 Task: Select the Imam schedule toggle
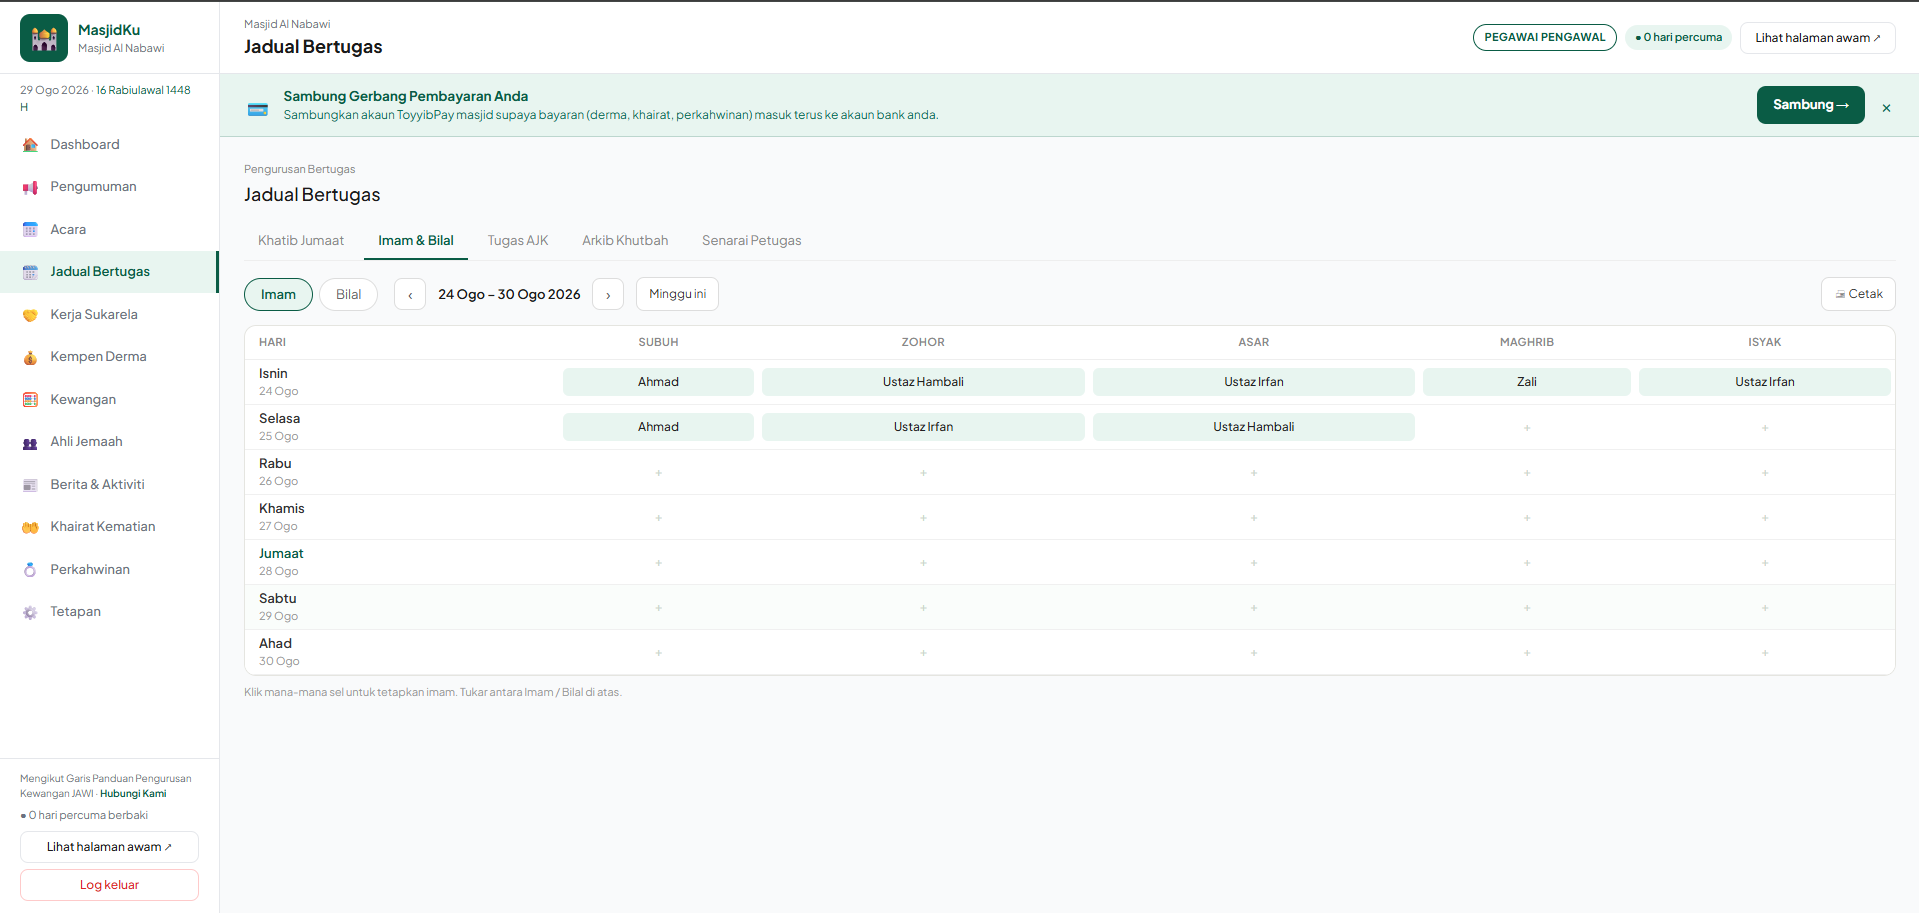pyautogui.click(x=278, y=294)
